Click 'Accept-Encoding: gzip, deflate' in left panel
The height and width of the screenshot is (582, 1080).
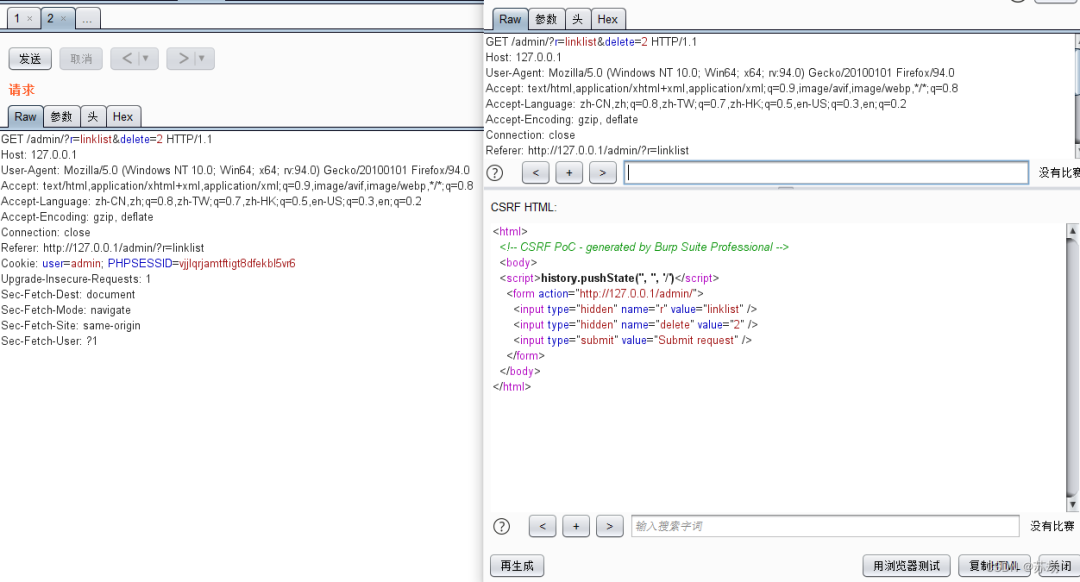[77, 217]
